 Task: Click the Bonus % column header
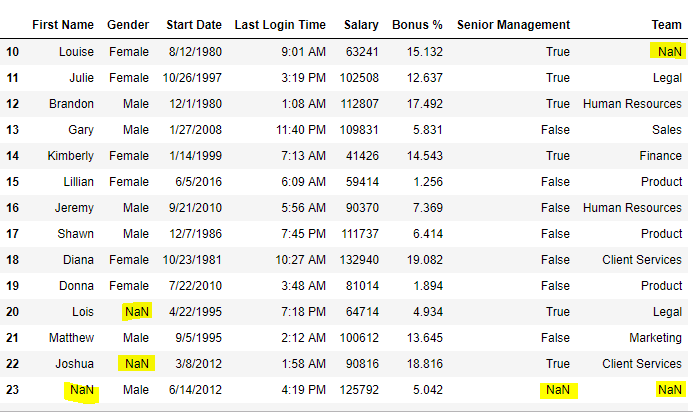click(417, 24)
